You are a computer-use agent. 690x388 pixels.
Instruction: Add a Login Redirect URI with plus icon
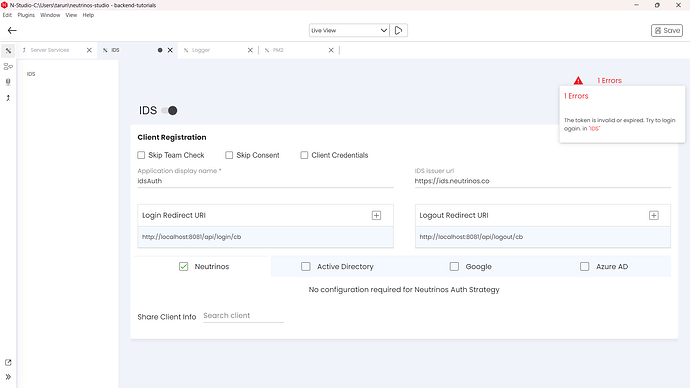point(376,215)
